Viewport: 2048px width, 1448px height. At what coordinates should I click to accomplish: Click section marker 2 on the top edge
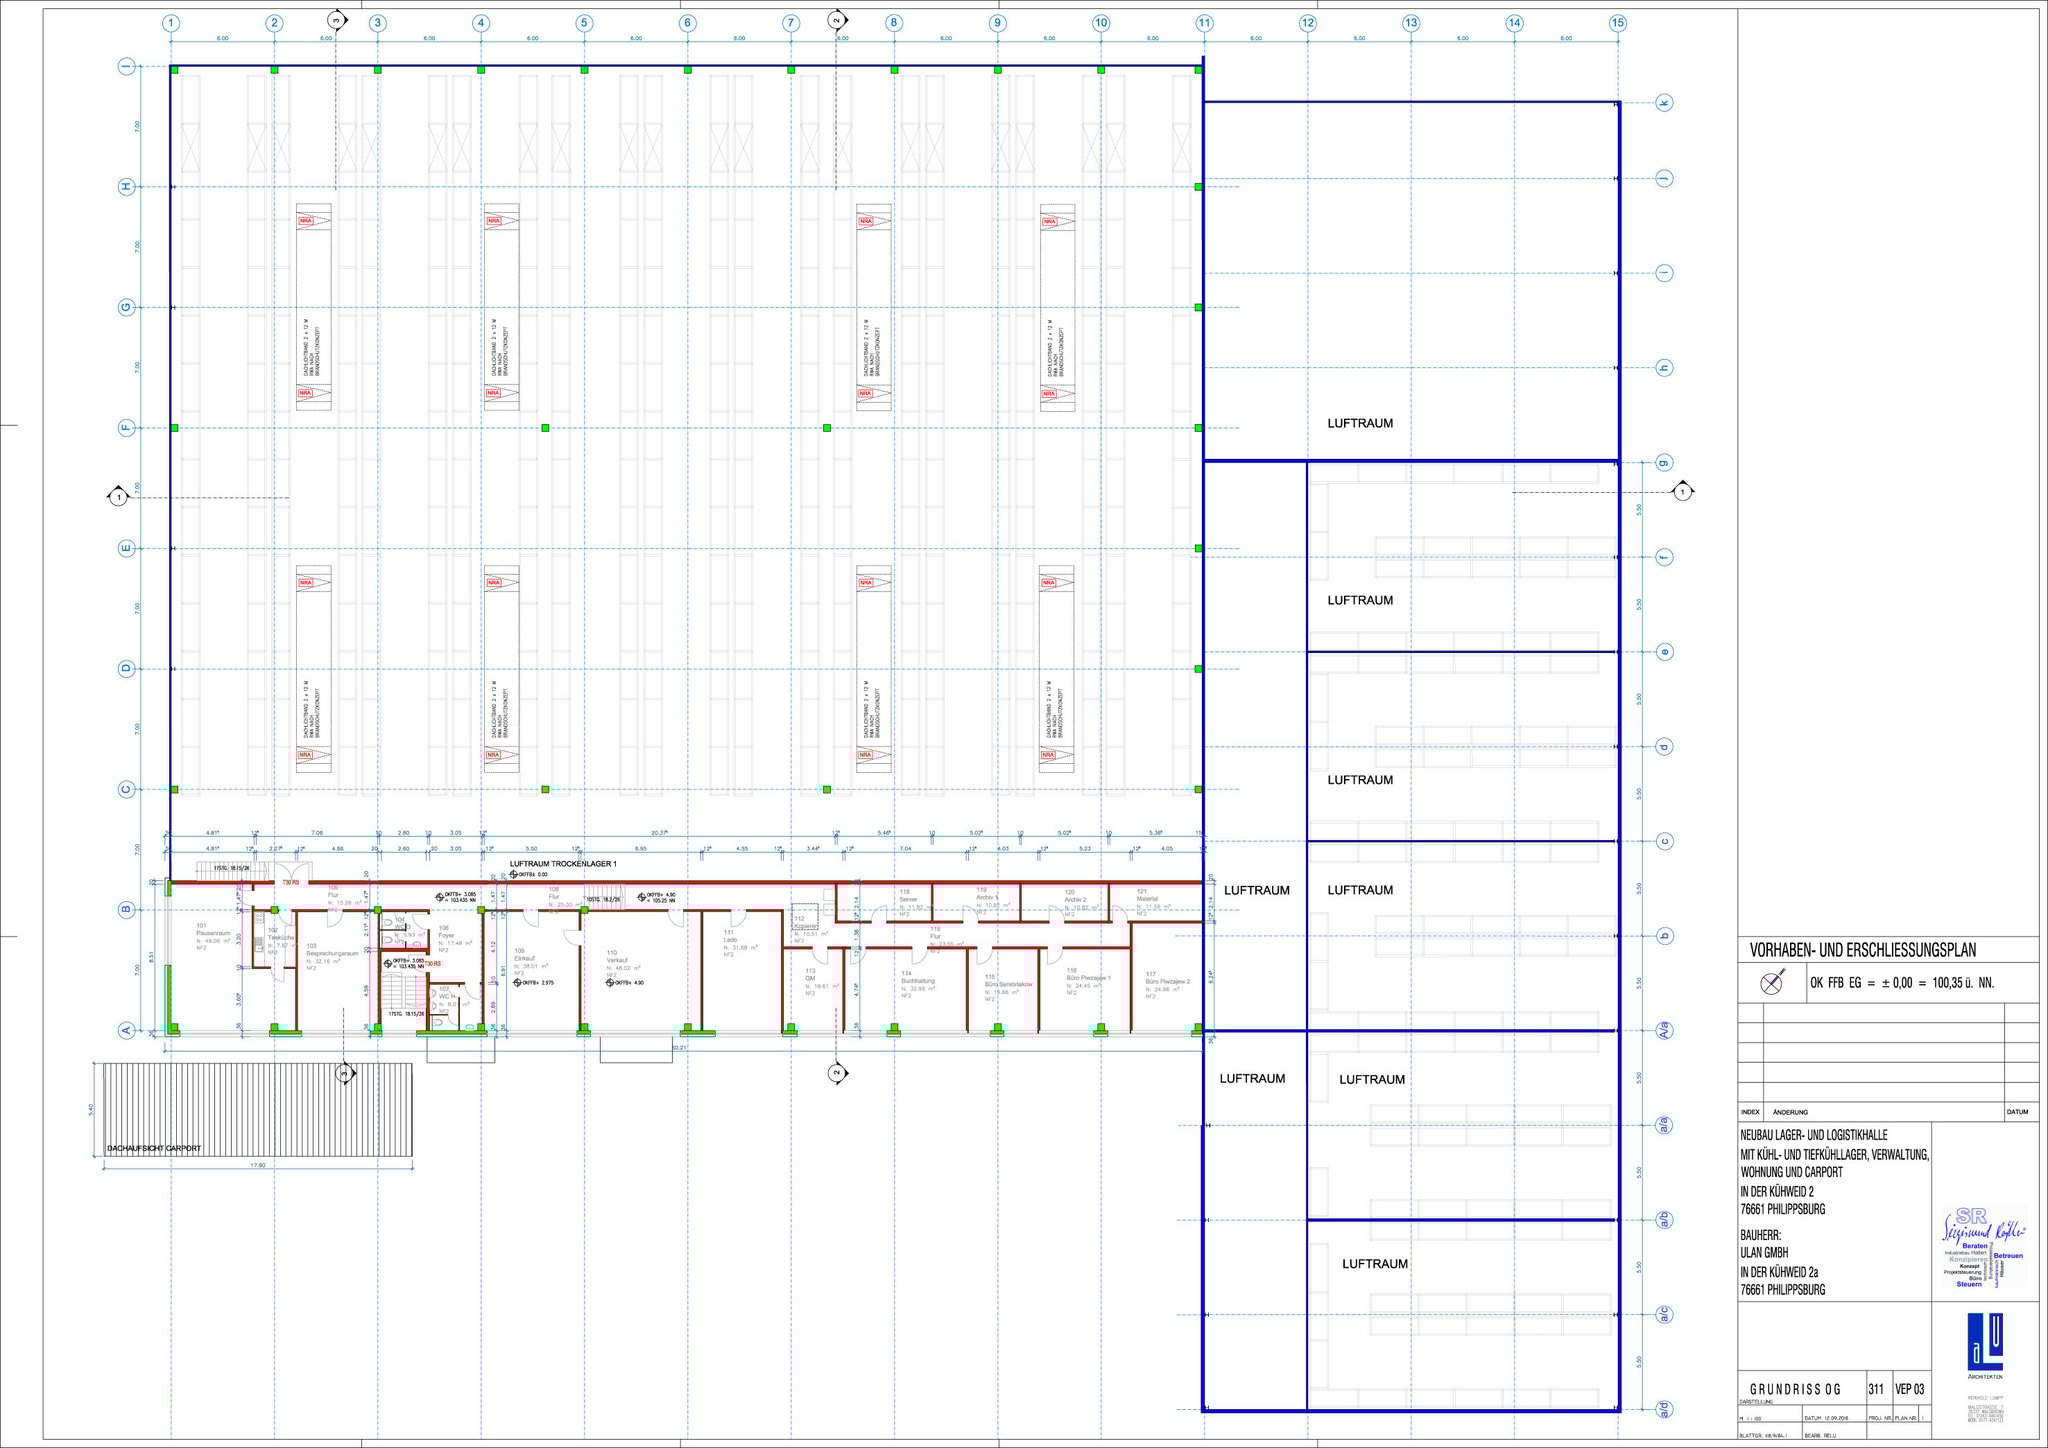click(x=837, y=20)
